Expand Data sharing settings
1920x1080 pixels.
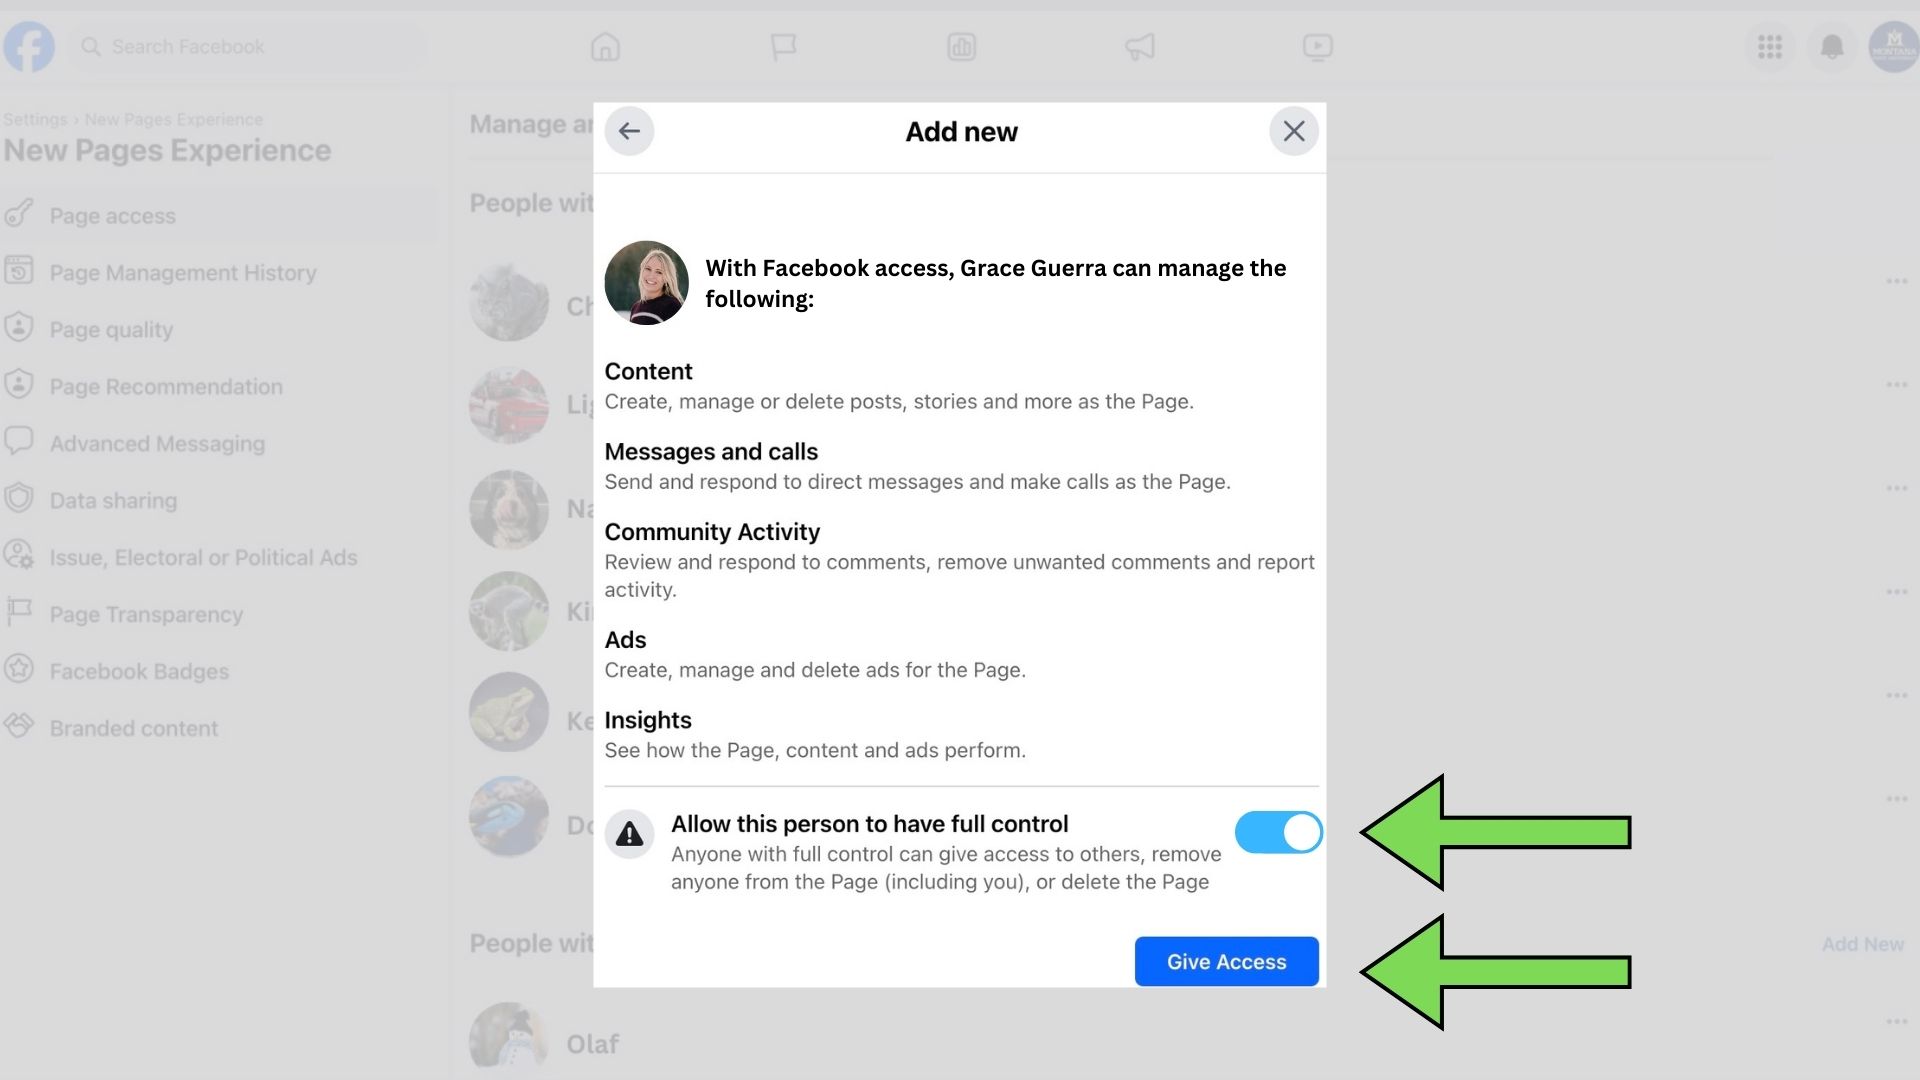(x=113, y=500)
